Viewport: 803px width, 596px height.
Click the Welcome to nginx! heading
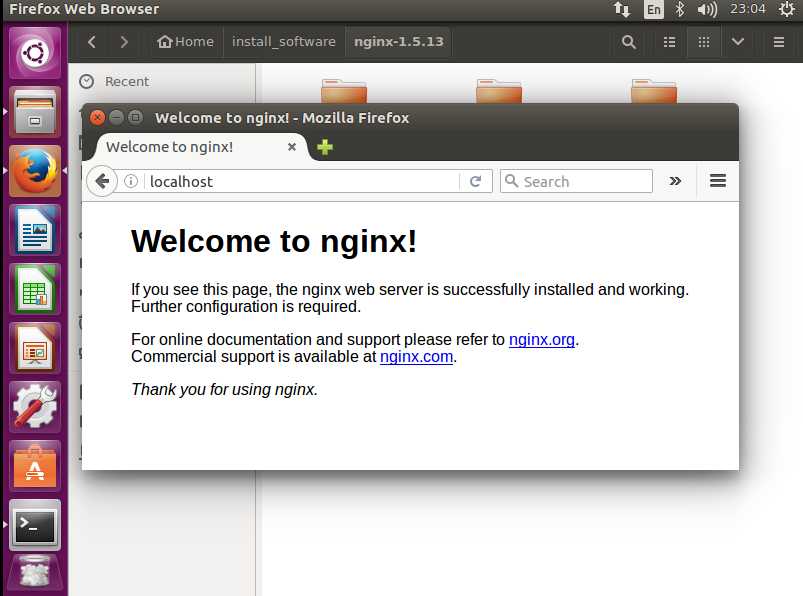coord(274,241)
